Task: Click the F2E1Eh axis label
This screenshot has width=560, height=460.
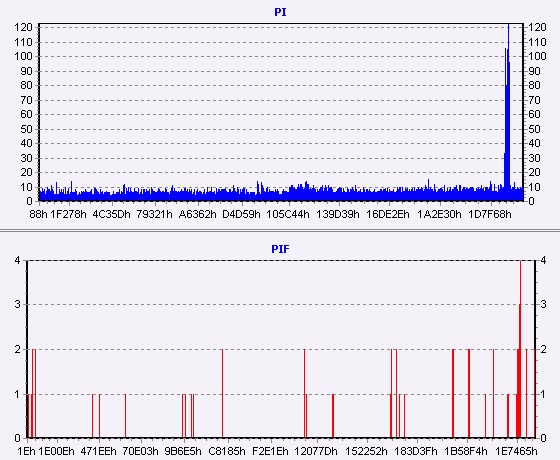Action: [270, 451]
